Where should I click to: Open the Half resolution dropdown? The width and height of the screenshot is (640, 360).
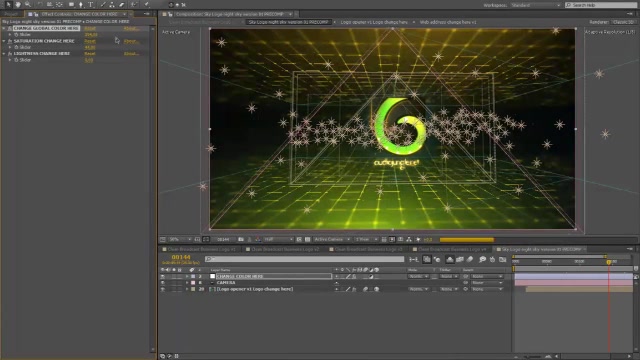coord(278,239)
